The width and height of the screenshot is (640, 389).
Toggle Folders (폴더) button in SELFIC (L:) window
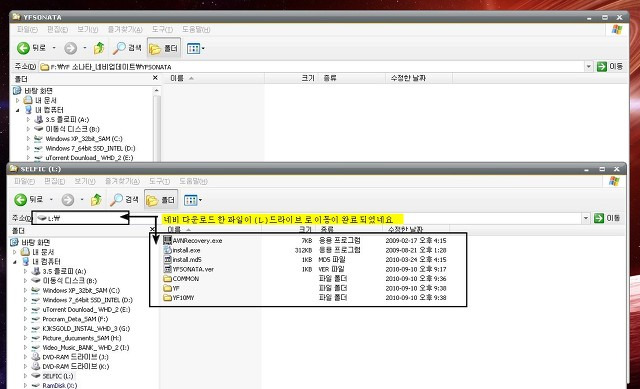[161, 200]
